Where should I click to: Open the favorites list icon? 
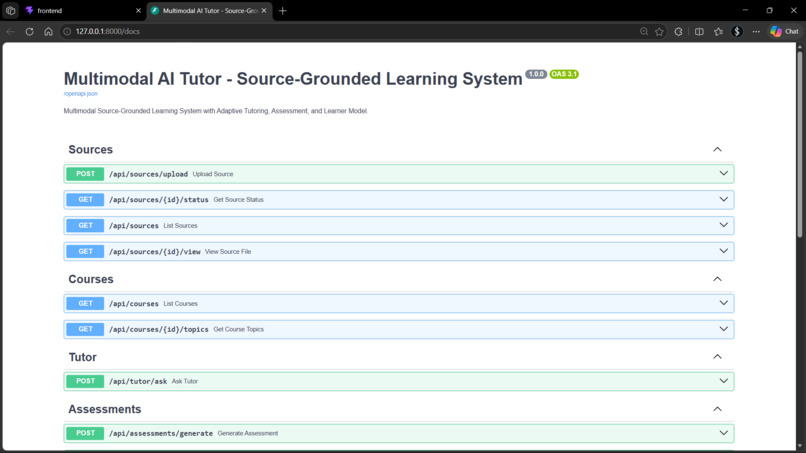coord(718,31)
